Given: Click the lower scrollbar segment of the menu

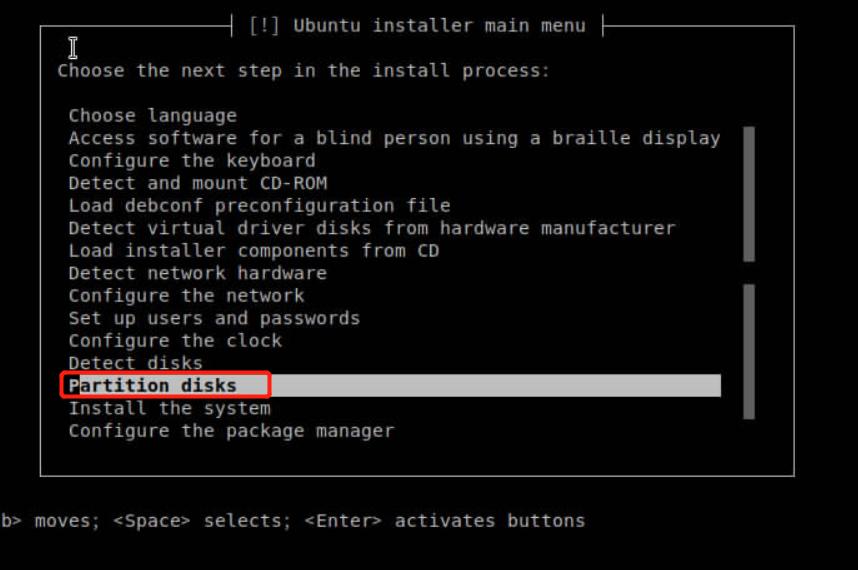Looking at the screenshot, I should point(749,352).
